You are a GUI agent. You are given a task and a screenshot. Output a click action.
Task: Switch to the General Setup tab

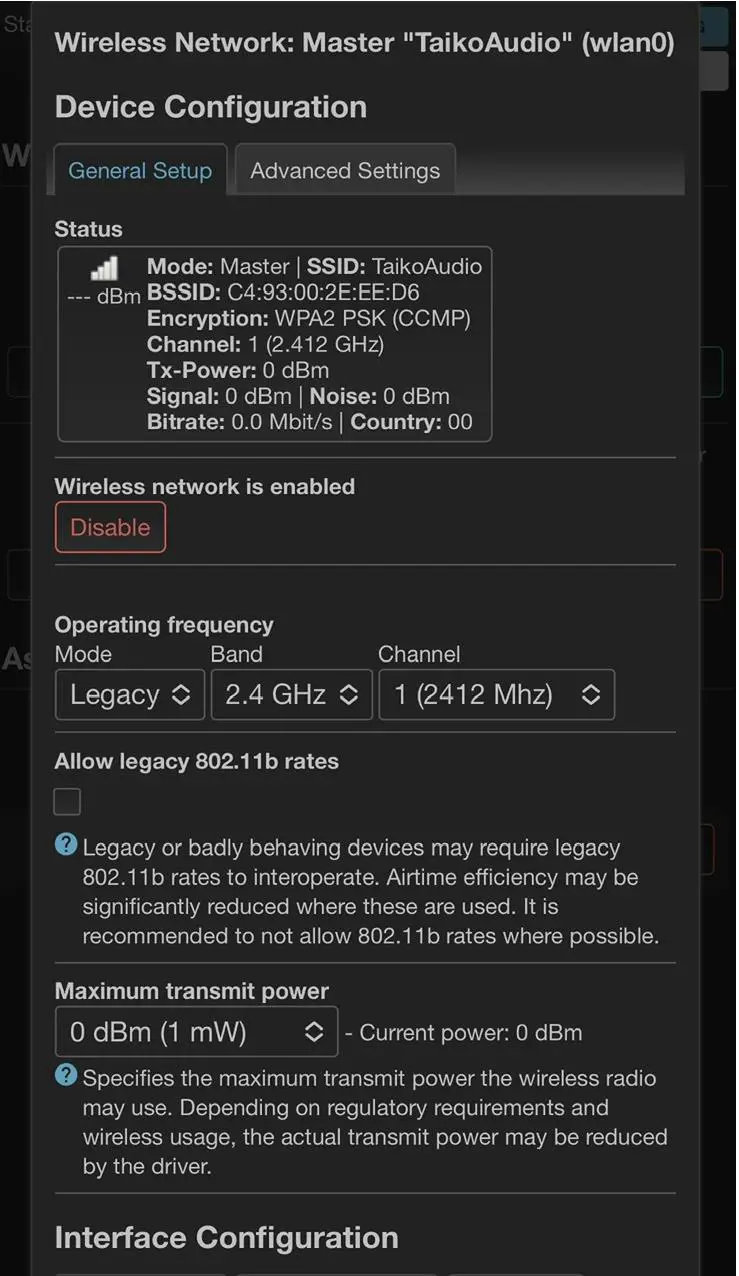(140, 171)
